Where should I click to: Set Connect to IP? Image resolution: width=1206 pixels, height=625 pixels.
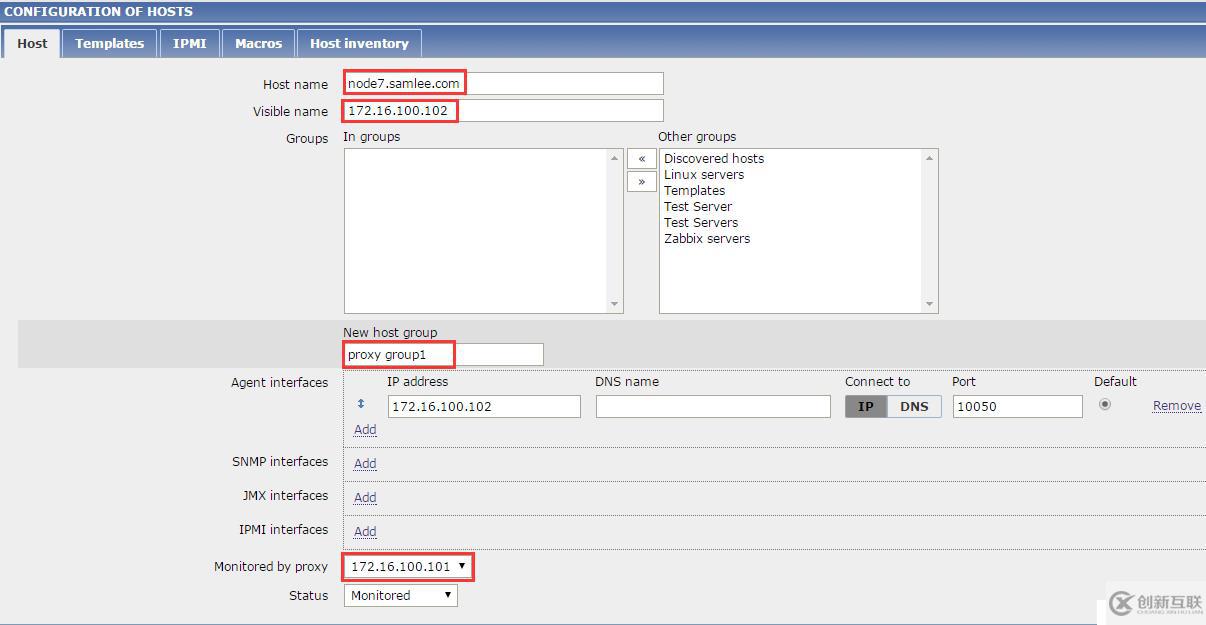pyautogui.click(x=866, y=406)
